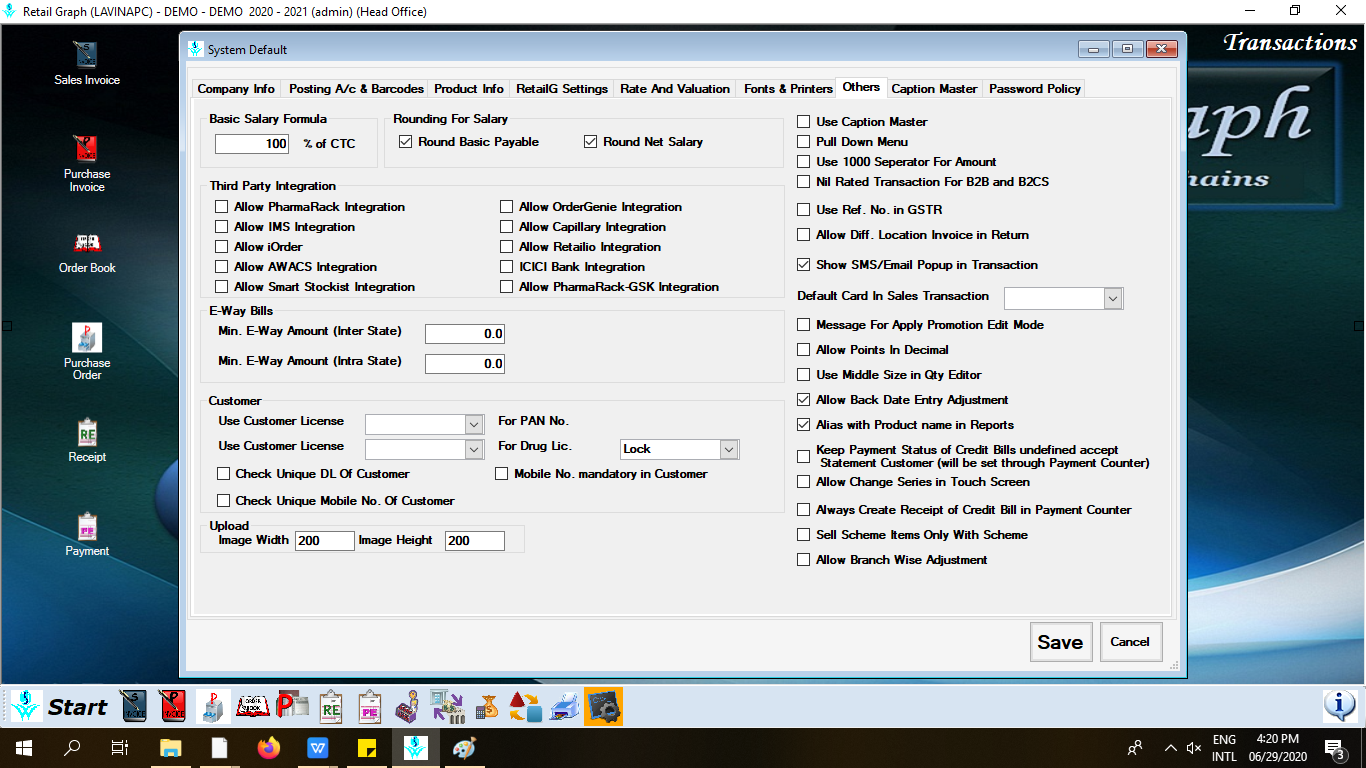Check Use Caption Master
Image resolution: width=1366 pixels, height=768 pixels.
tap(803, 122)
